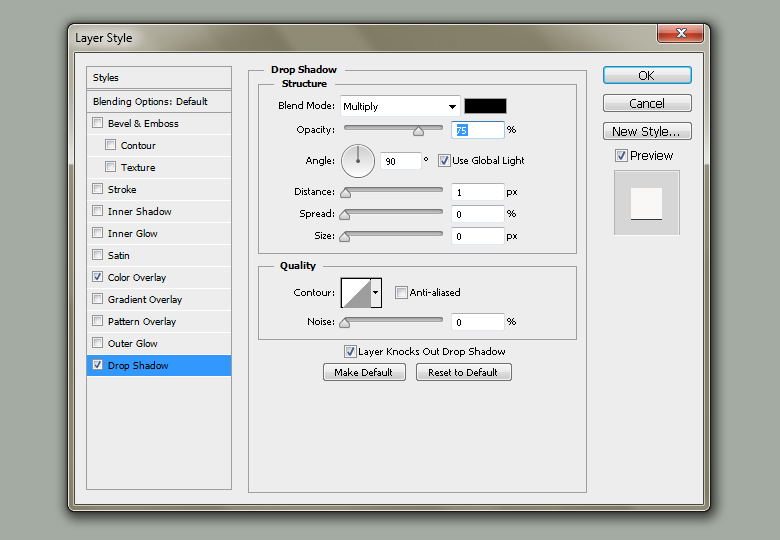Open the contour curve thumbnail picker
The height and width of the screenshot is (540, 780).
355,292
